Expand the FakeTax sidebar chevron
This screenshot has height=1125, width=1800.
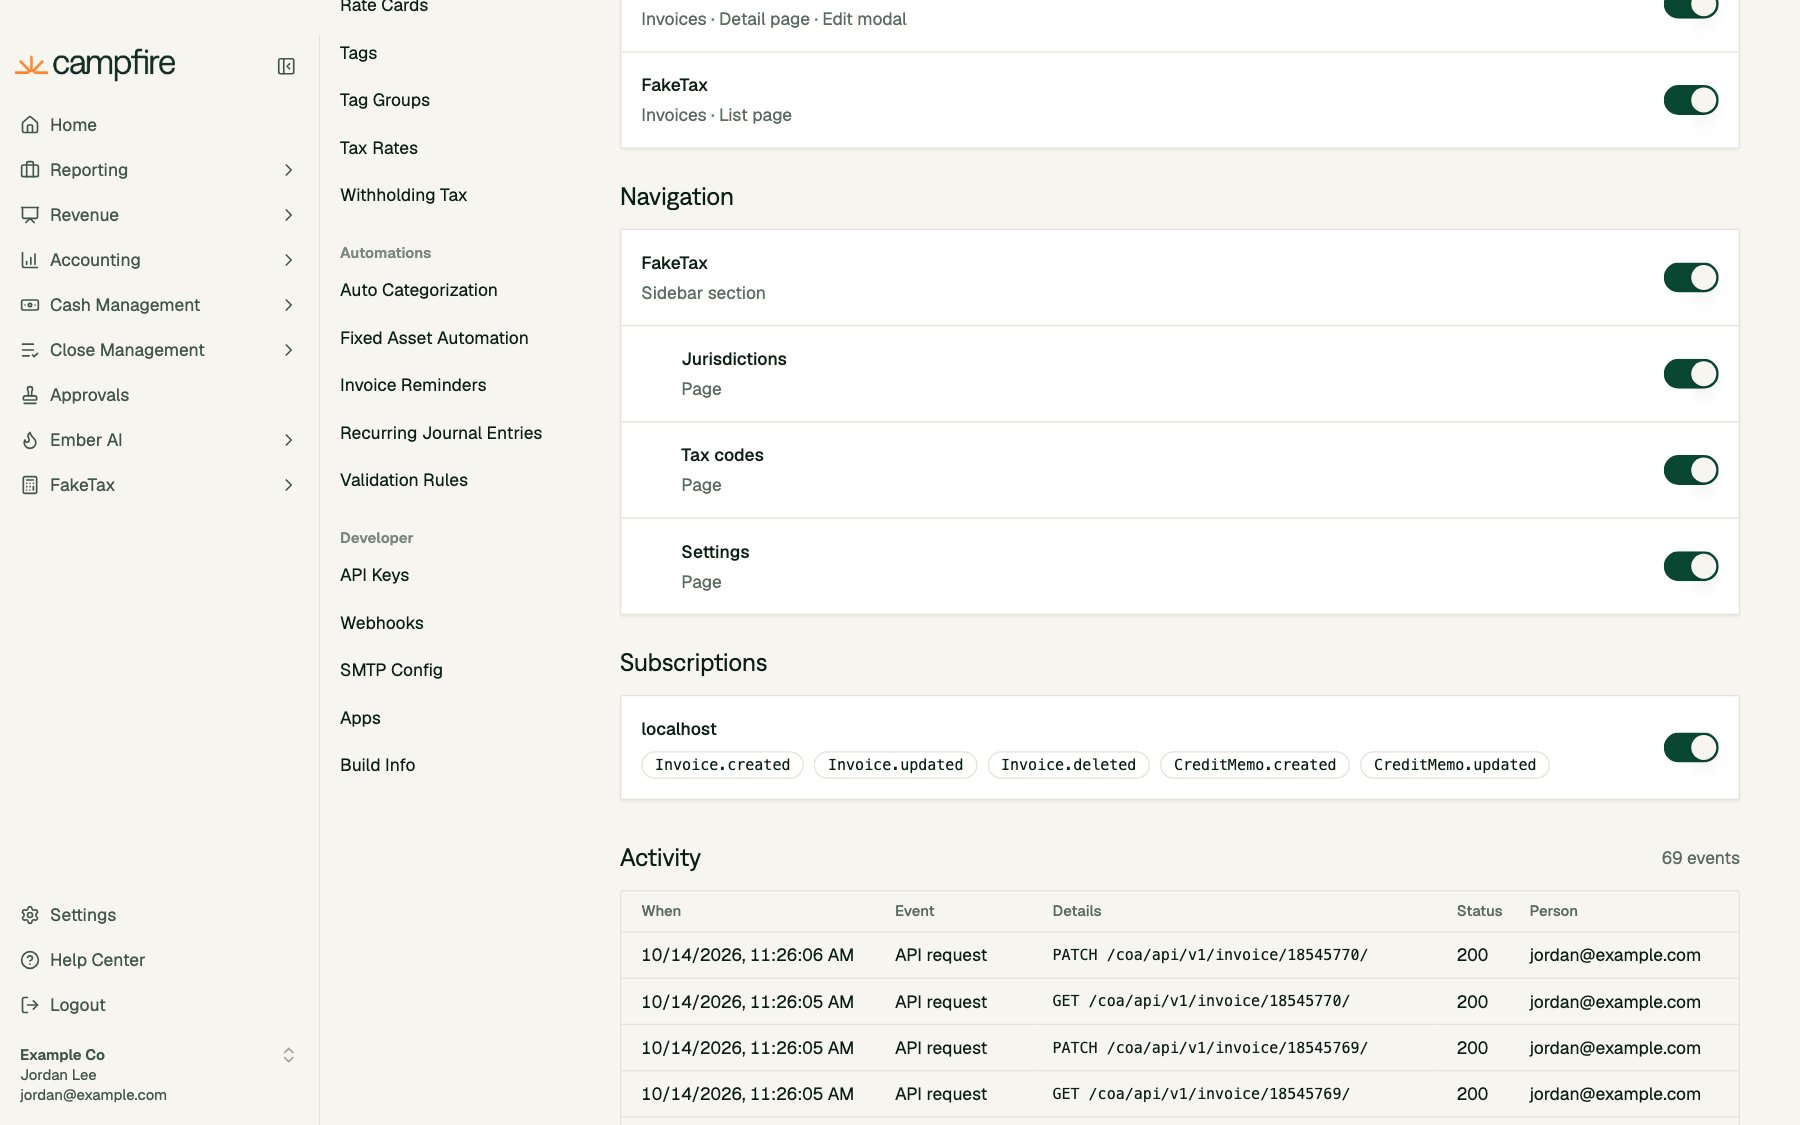288,485
